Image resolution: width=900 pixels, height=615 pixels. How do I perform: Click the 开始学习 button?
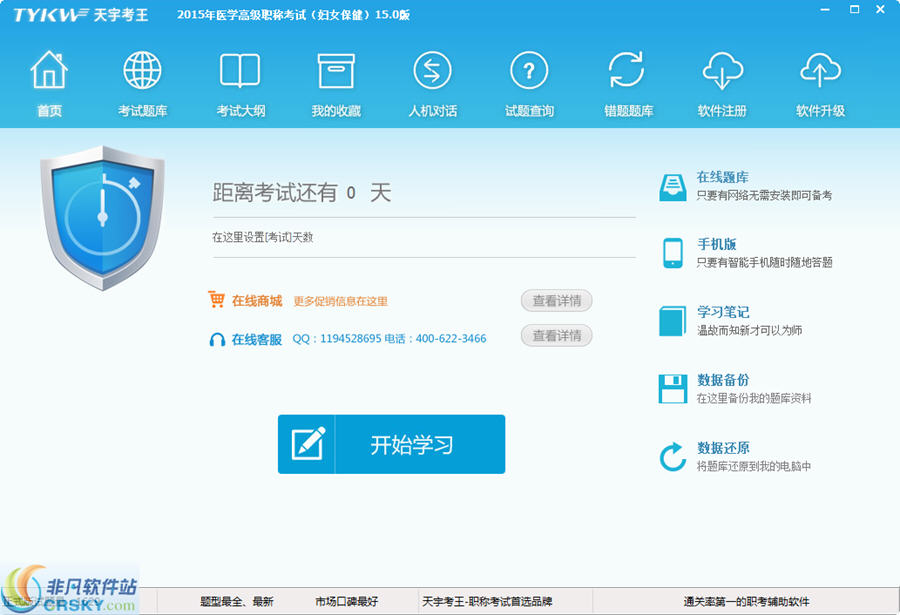click(x=391, y=444)
